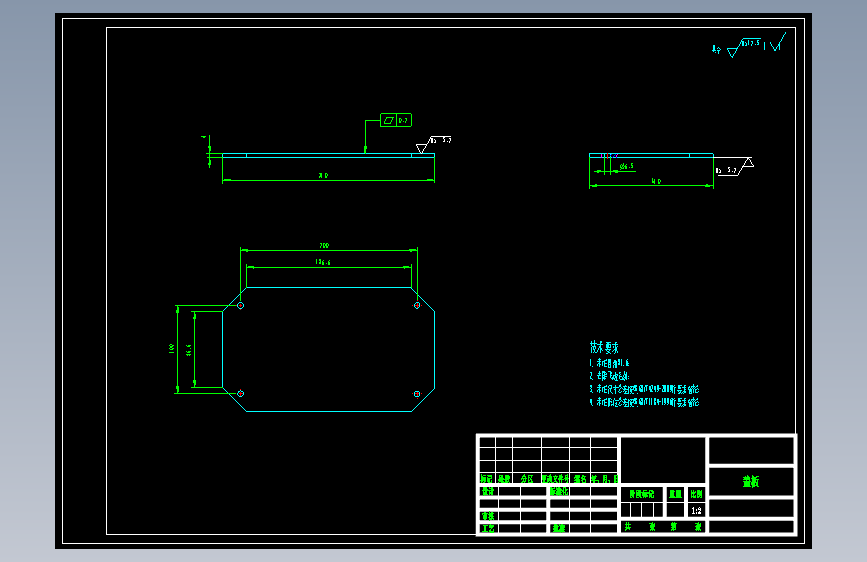Click the empty company name cell above 盖板
The width and height of the screenshot is (867, 562).
click(x=751, y=450)
